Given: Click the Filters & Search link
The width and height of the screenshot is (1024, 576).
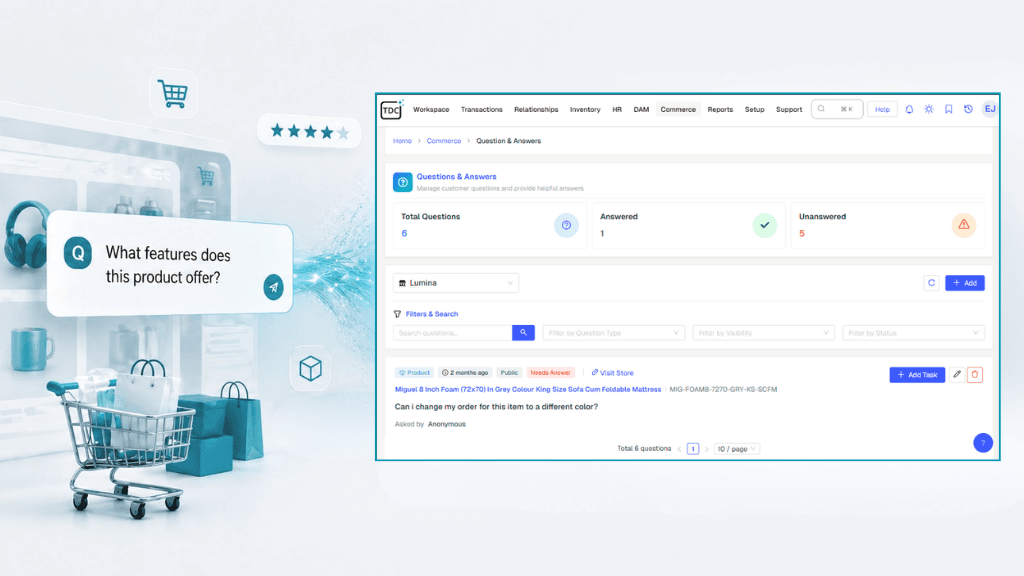Looking at the screenshot, I should coord(432,314).
